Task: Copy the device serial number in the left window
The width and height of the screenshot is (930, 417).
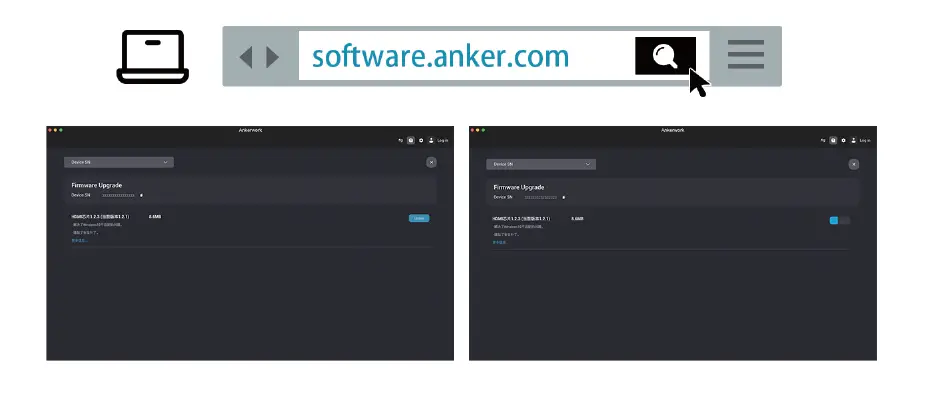Action: coord(141,195)
